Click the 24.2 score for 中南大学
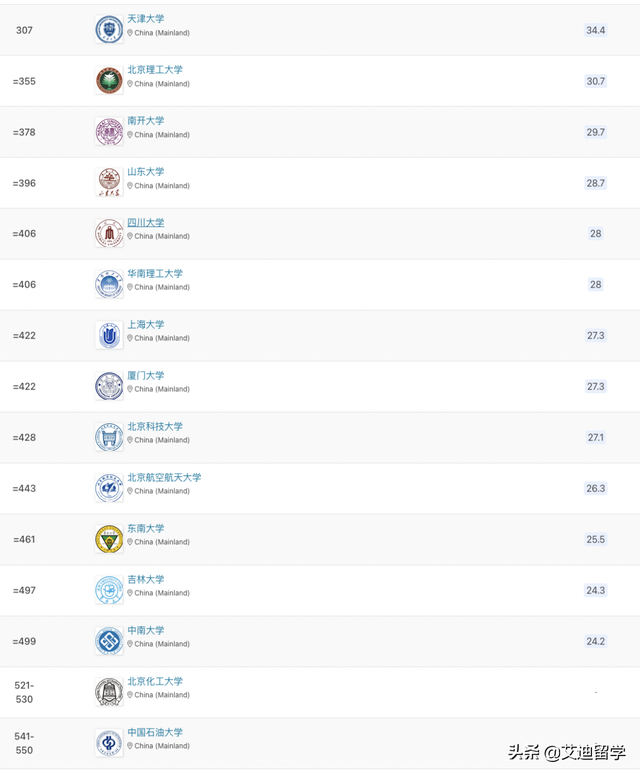This screenshot has height=775, width=640. [596, 641]
